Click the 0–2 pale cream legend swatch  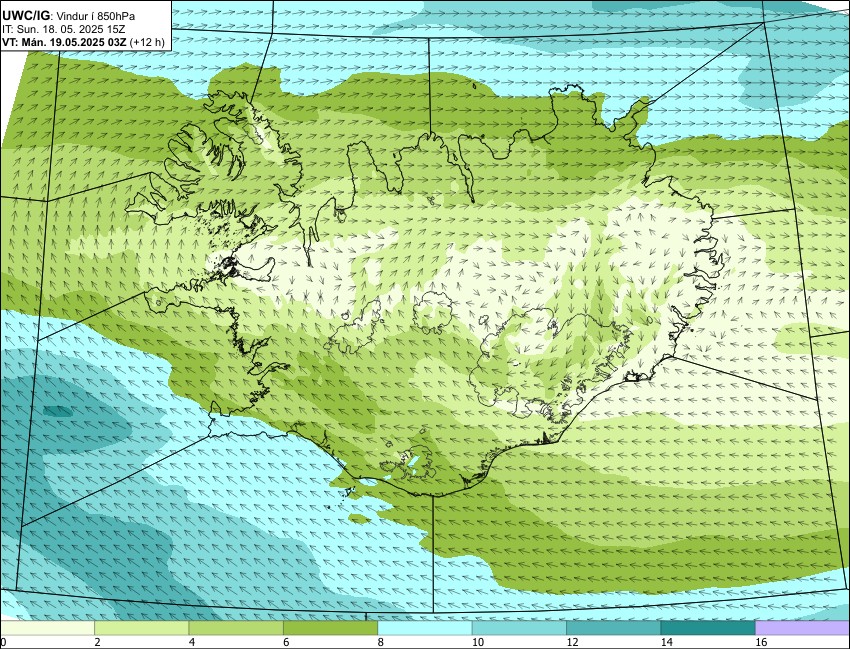[x=48, y=628]
